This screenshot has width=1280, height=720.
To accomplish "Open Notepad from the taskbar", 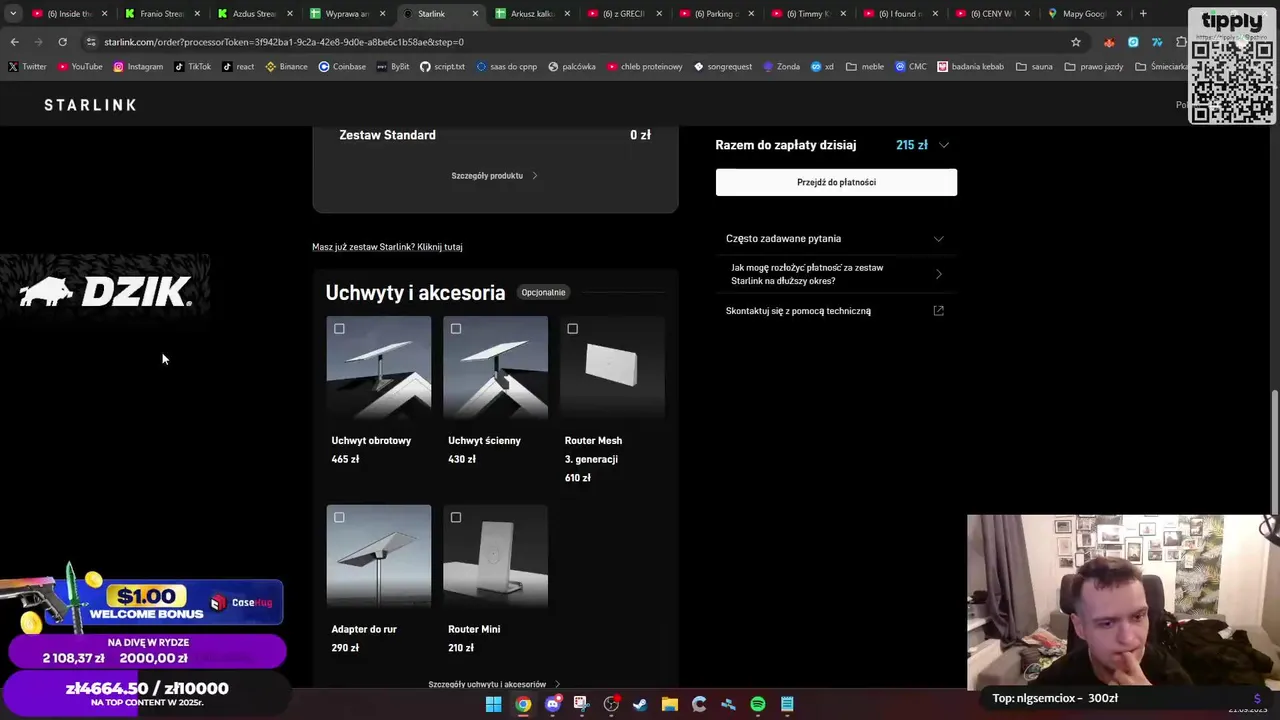I will [x=787, y=704].
